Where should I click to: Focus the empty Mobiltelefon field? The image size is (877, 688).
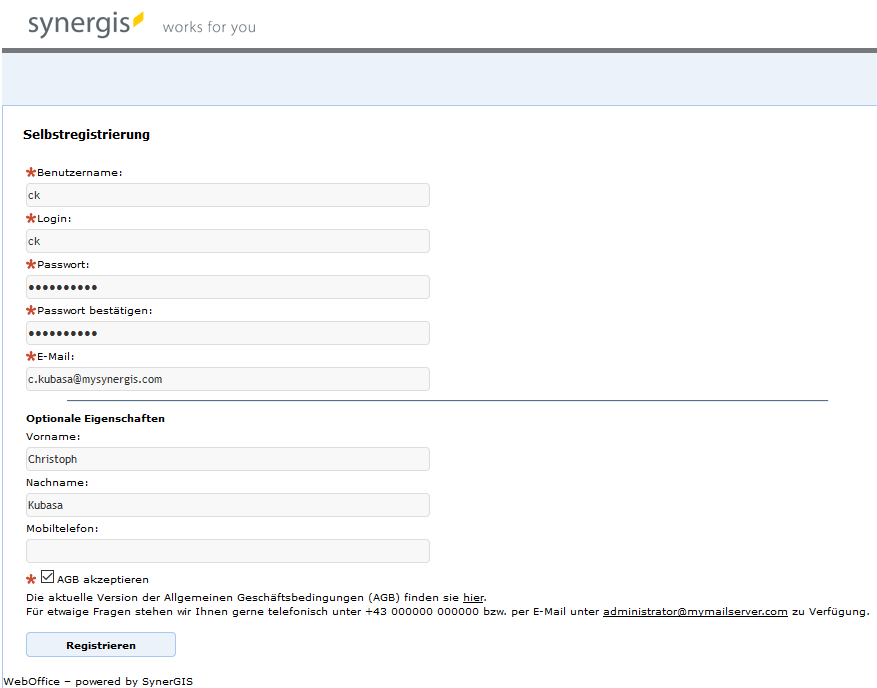click(x=228, y=551)
